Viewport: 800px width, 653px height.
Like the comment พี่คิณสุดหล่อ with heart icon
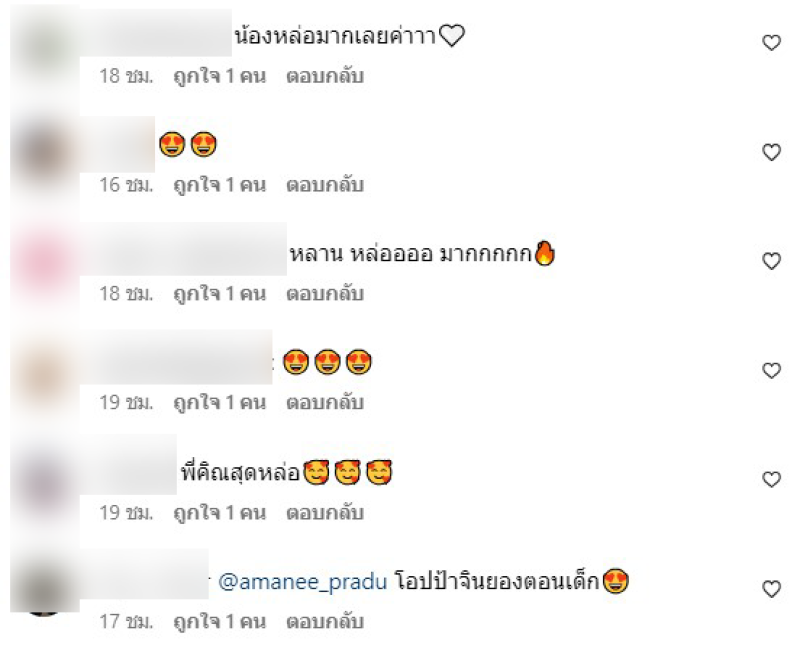[x=771, y=480]
